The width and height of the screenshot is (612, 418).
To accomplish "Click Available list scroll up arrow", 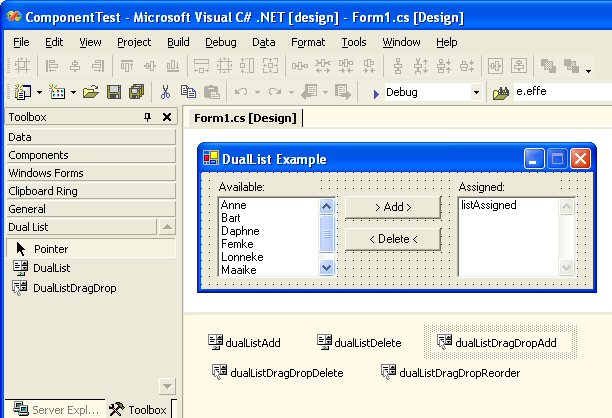I will click(327, 206).
